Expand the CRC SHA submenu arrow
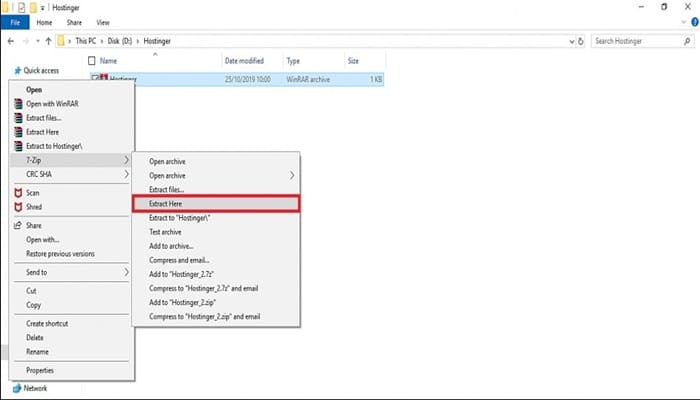This screenshot has height=400, width=700. pyautogui.click(x=126, y=174)
